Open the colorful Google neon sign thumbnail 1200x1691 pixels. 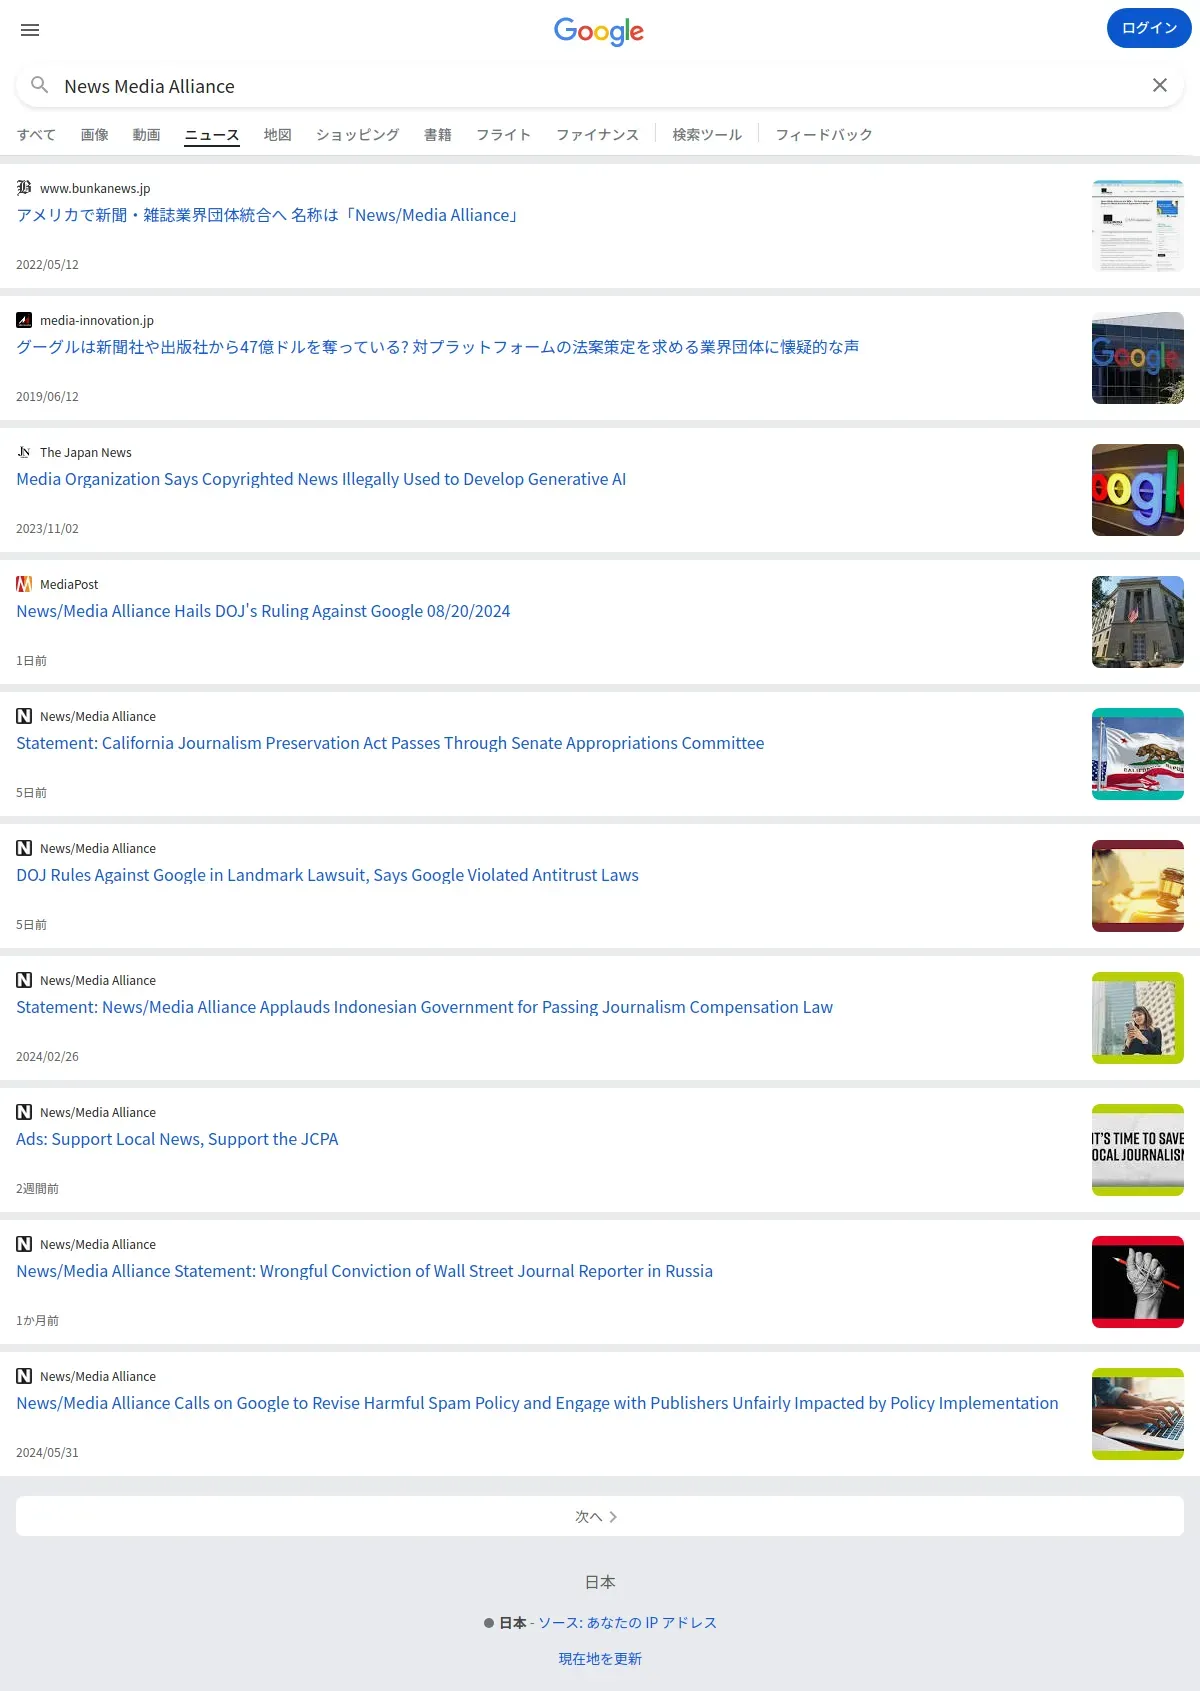[x=1138, y=490]
